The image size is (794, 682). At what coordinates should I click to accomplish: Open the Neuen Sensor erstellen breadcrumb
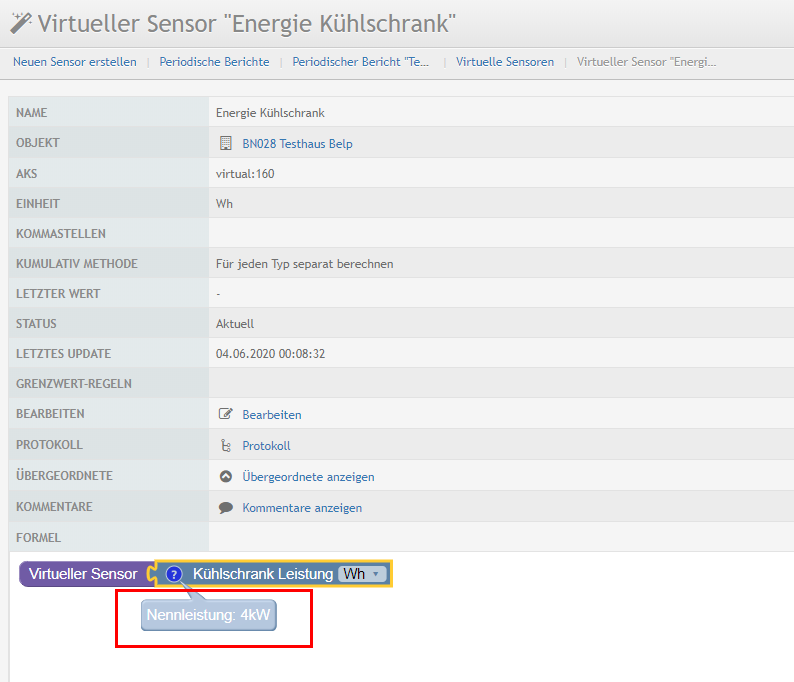coord(75,62)
